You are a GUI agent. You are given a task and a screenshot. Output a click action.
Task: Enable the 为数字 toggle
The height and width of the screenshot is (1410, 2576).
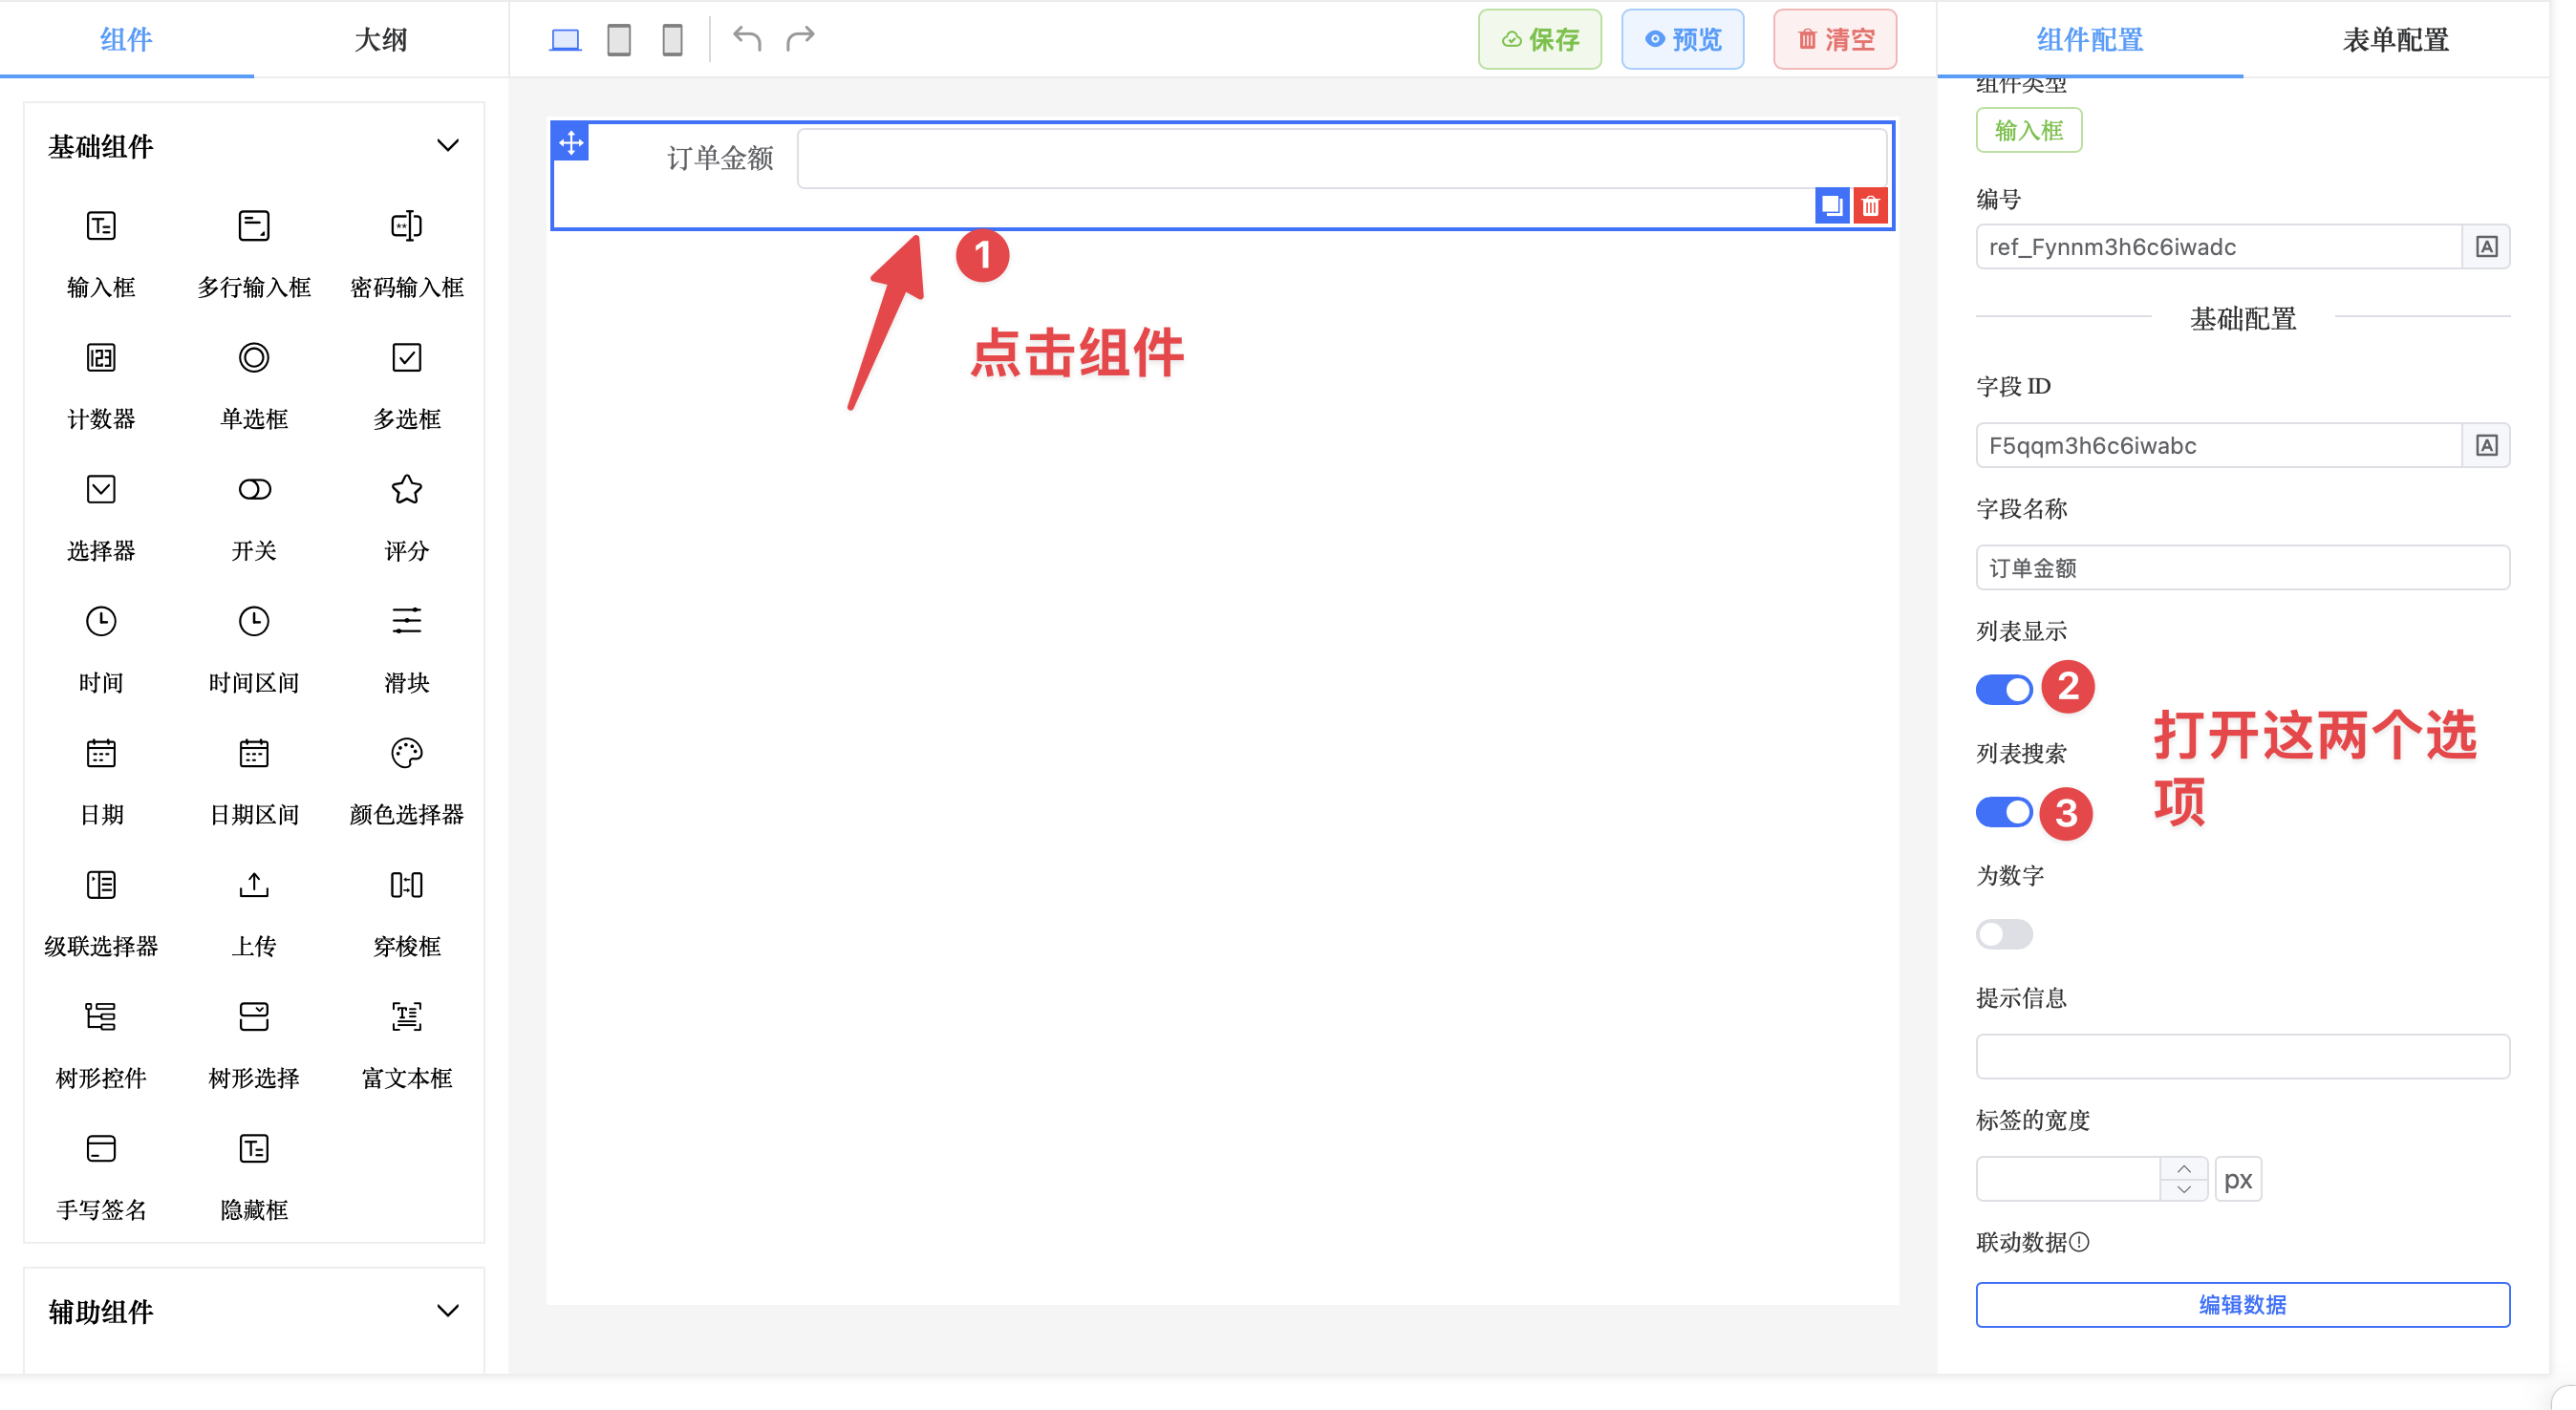[2003, 934]
